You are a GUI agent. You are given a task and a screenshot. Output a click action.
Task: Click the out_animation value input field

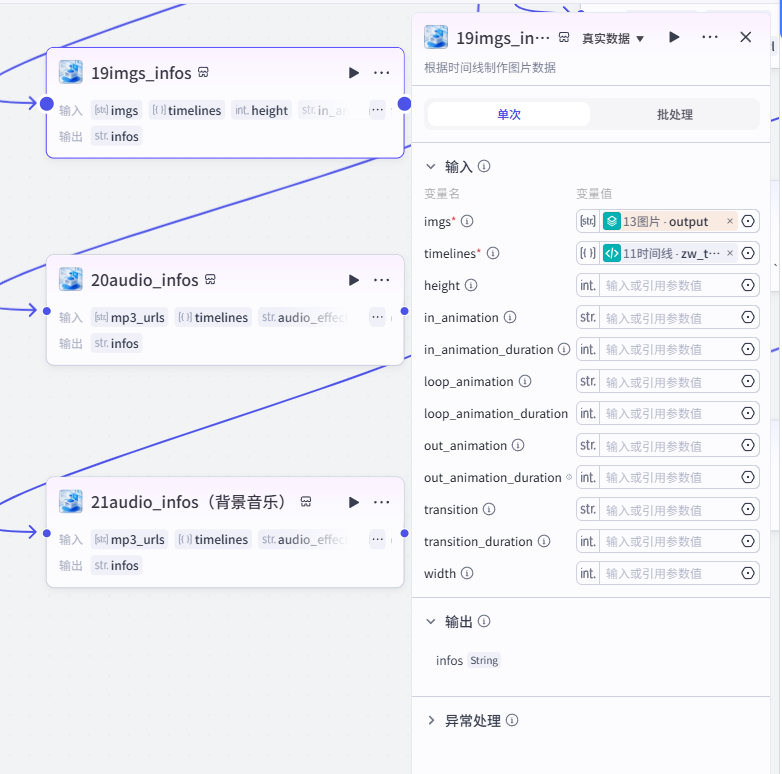(669, 445)
